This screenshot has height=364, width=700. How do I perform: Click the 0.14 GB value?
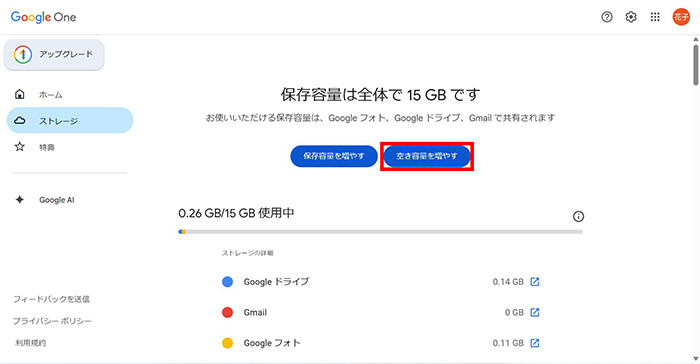click(508, 282)
